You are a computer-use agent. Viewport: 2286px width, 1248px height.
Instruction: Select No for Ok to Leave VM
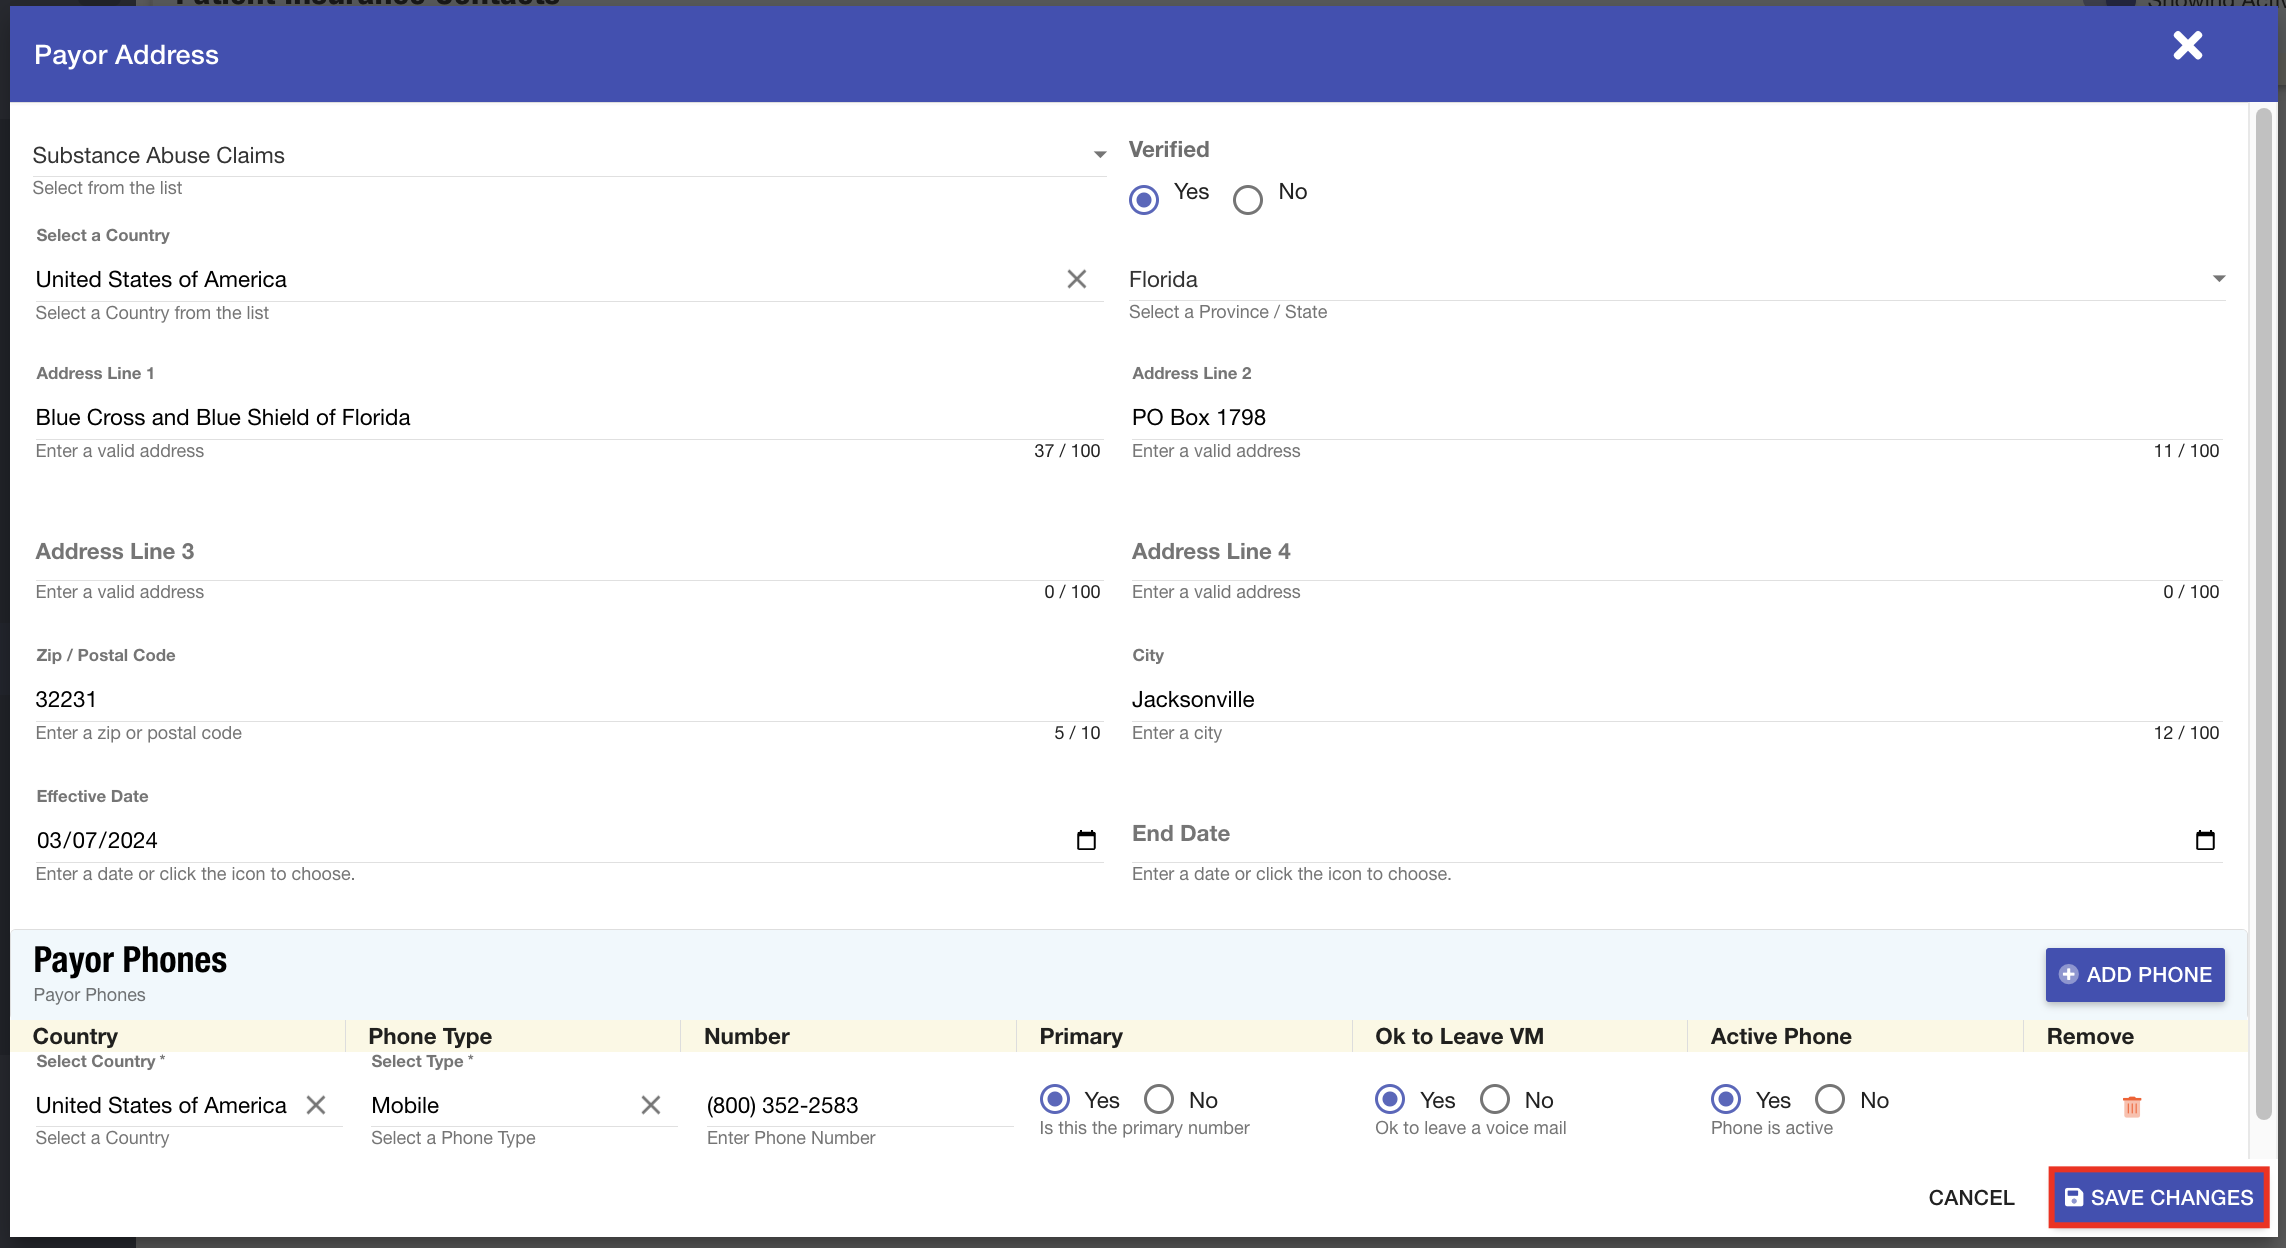point(1495,1100)
